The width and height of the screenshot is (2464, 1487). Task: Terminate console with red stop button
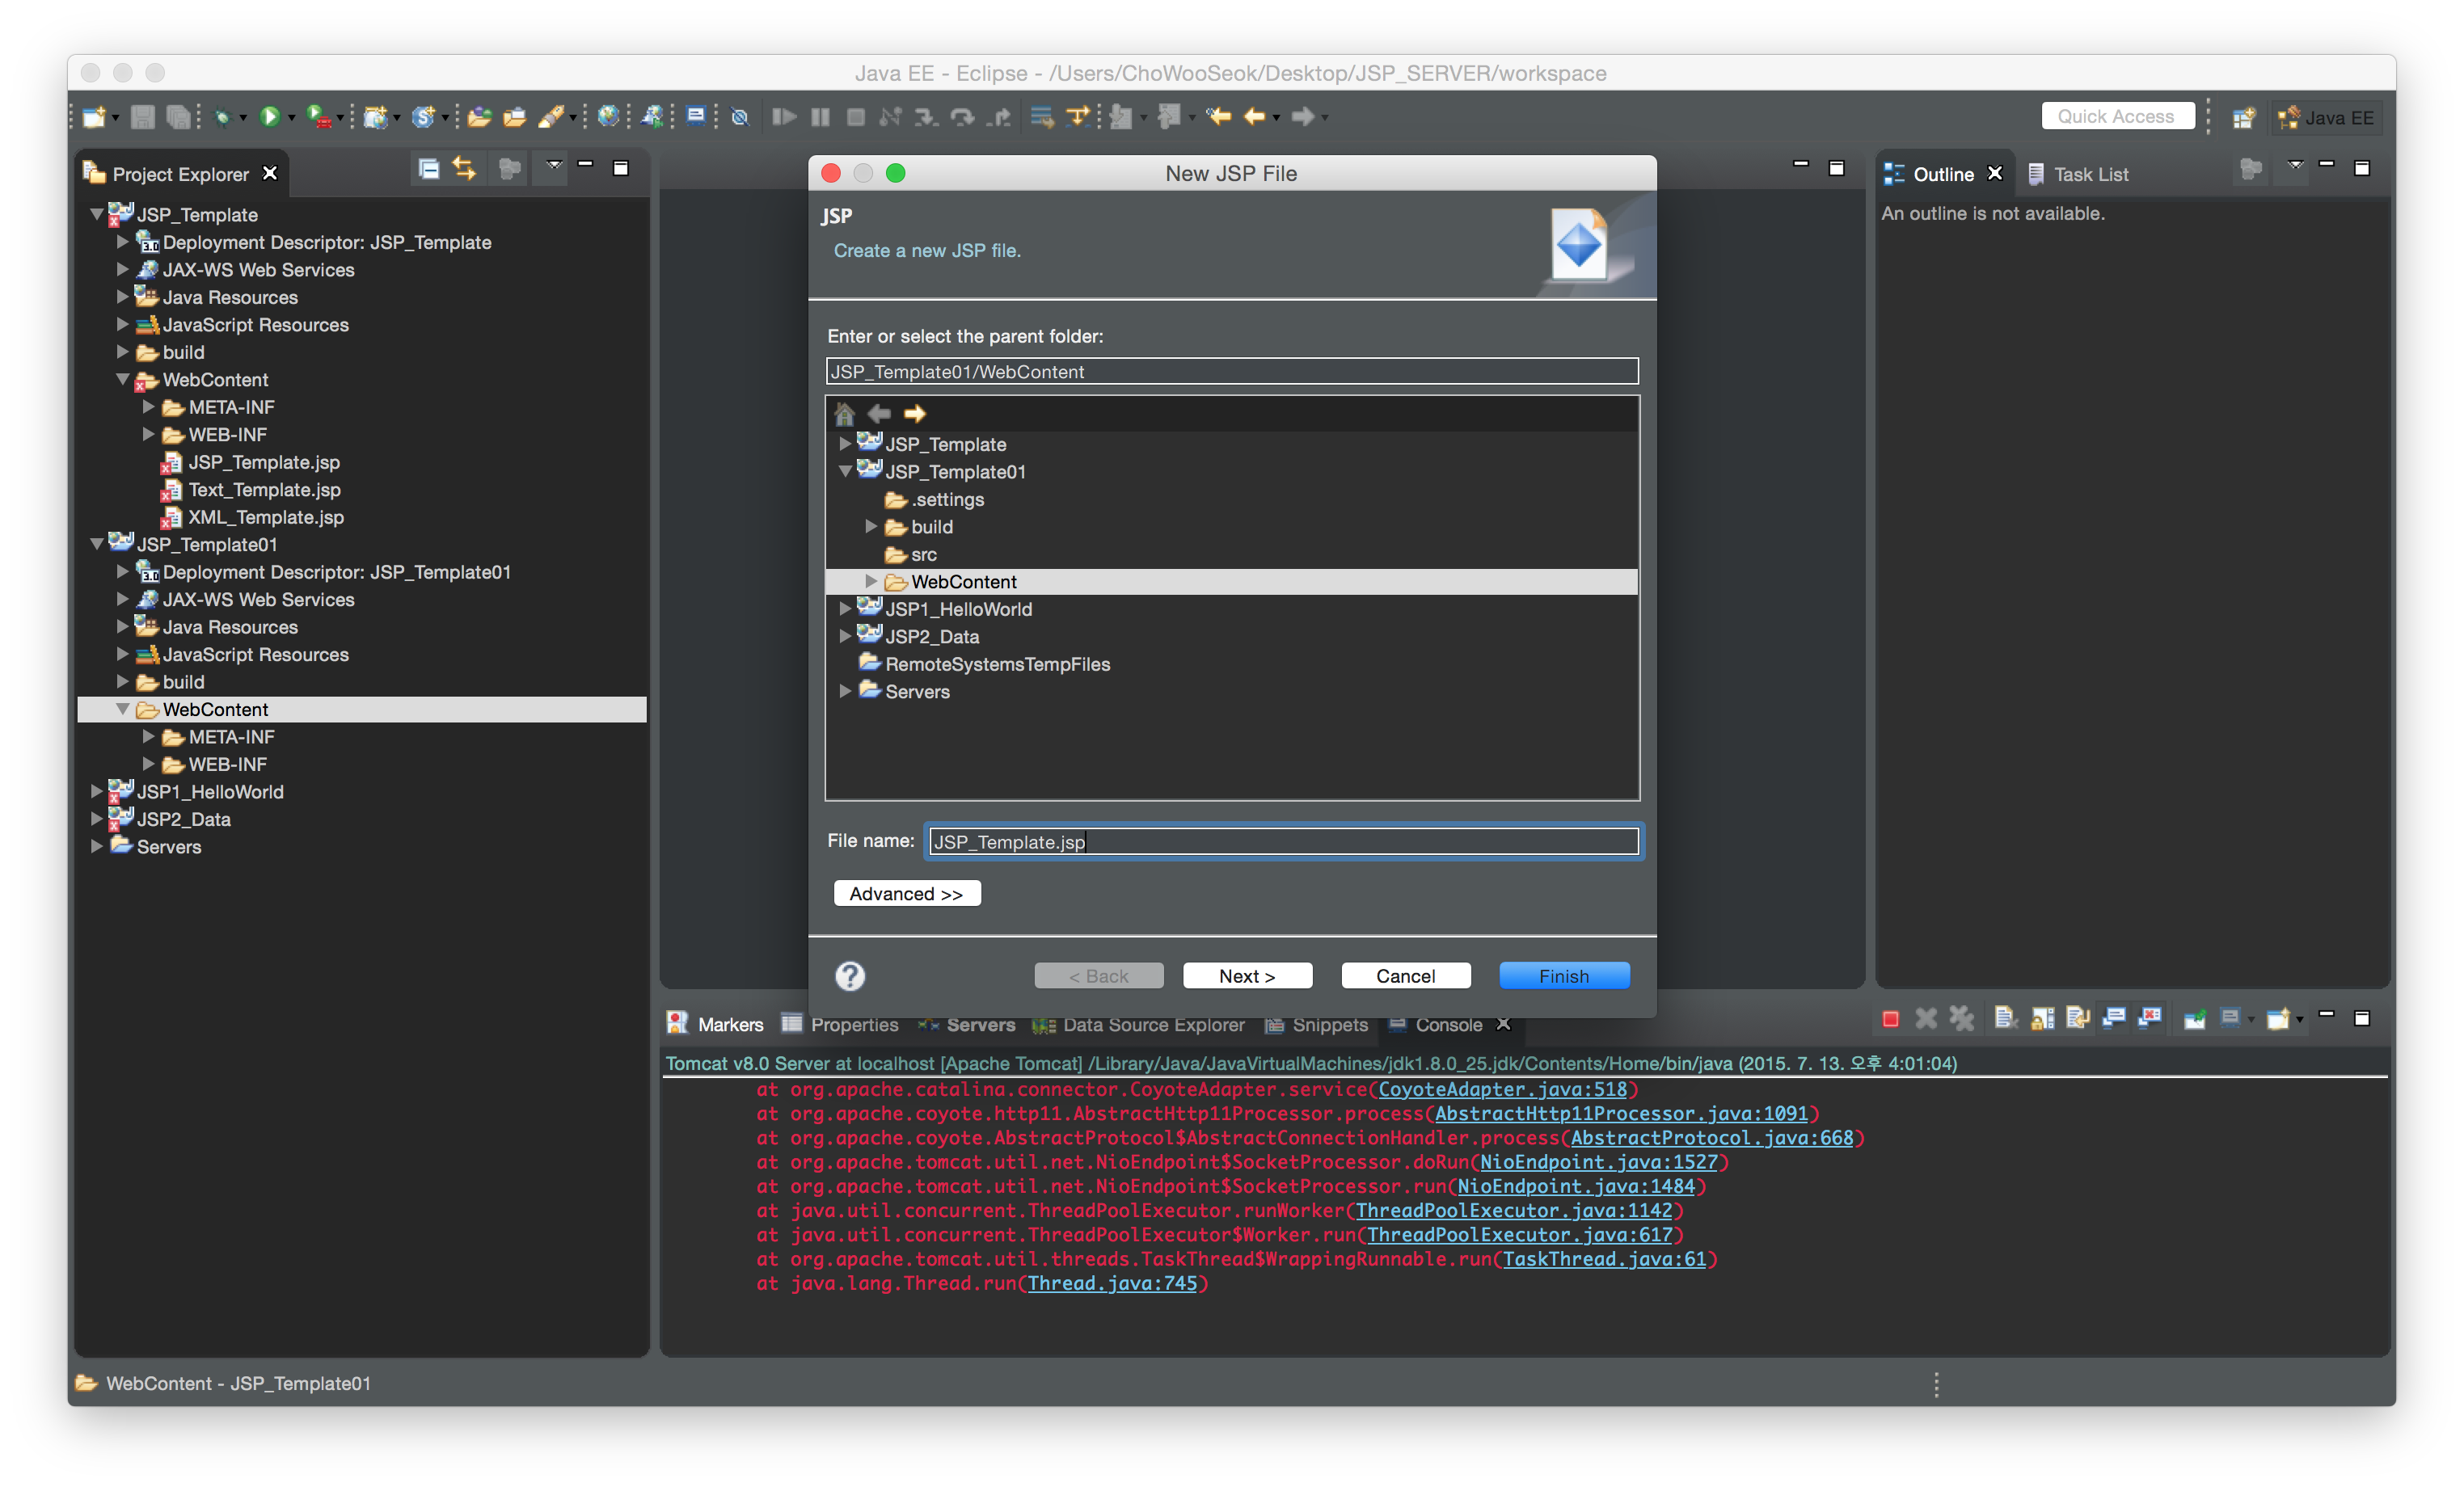(1890, 1019)
